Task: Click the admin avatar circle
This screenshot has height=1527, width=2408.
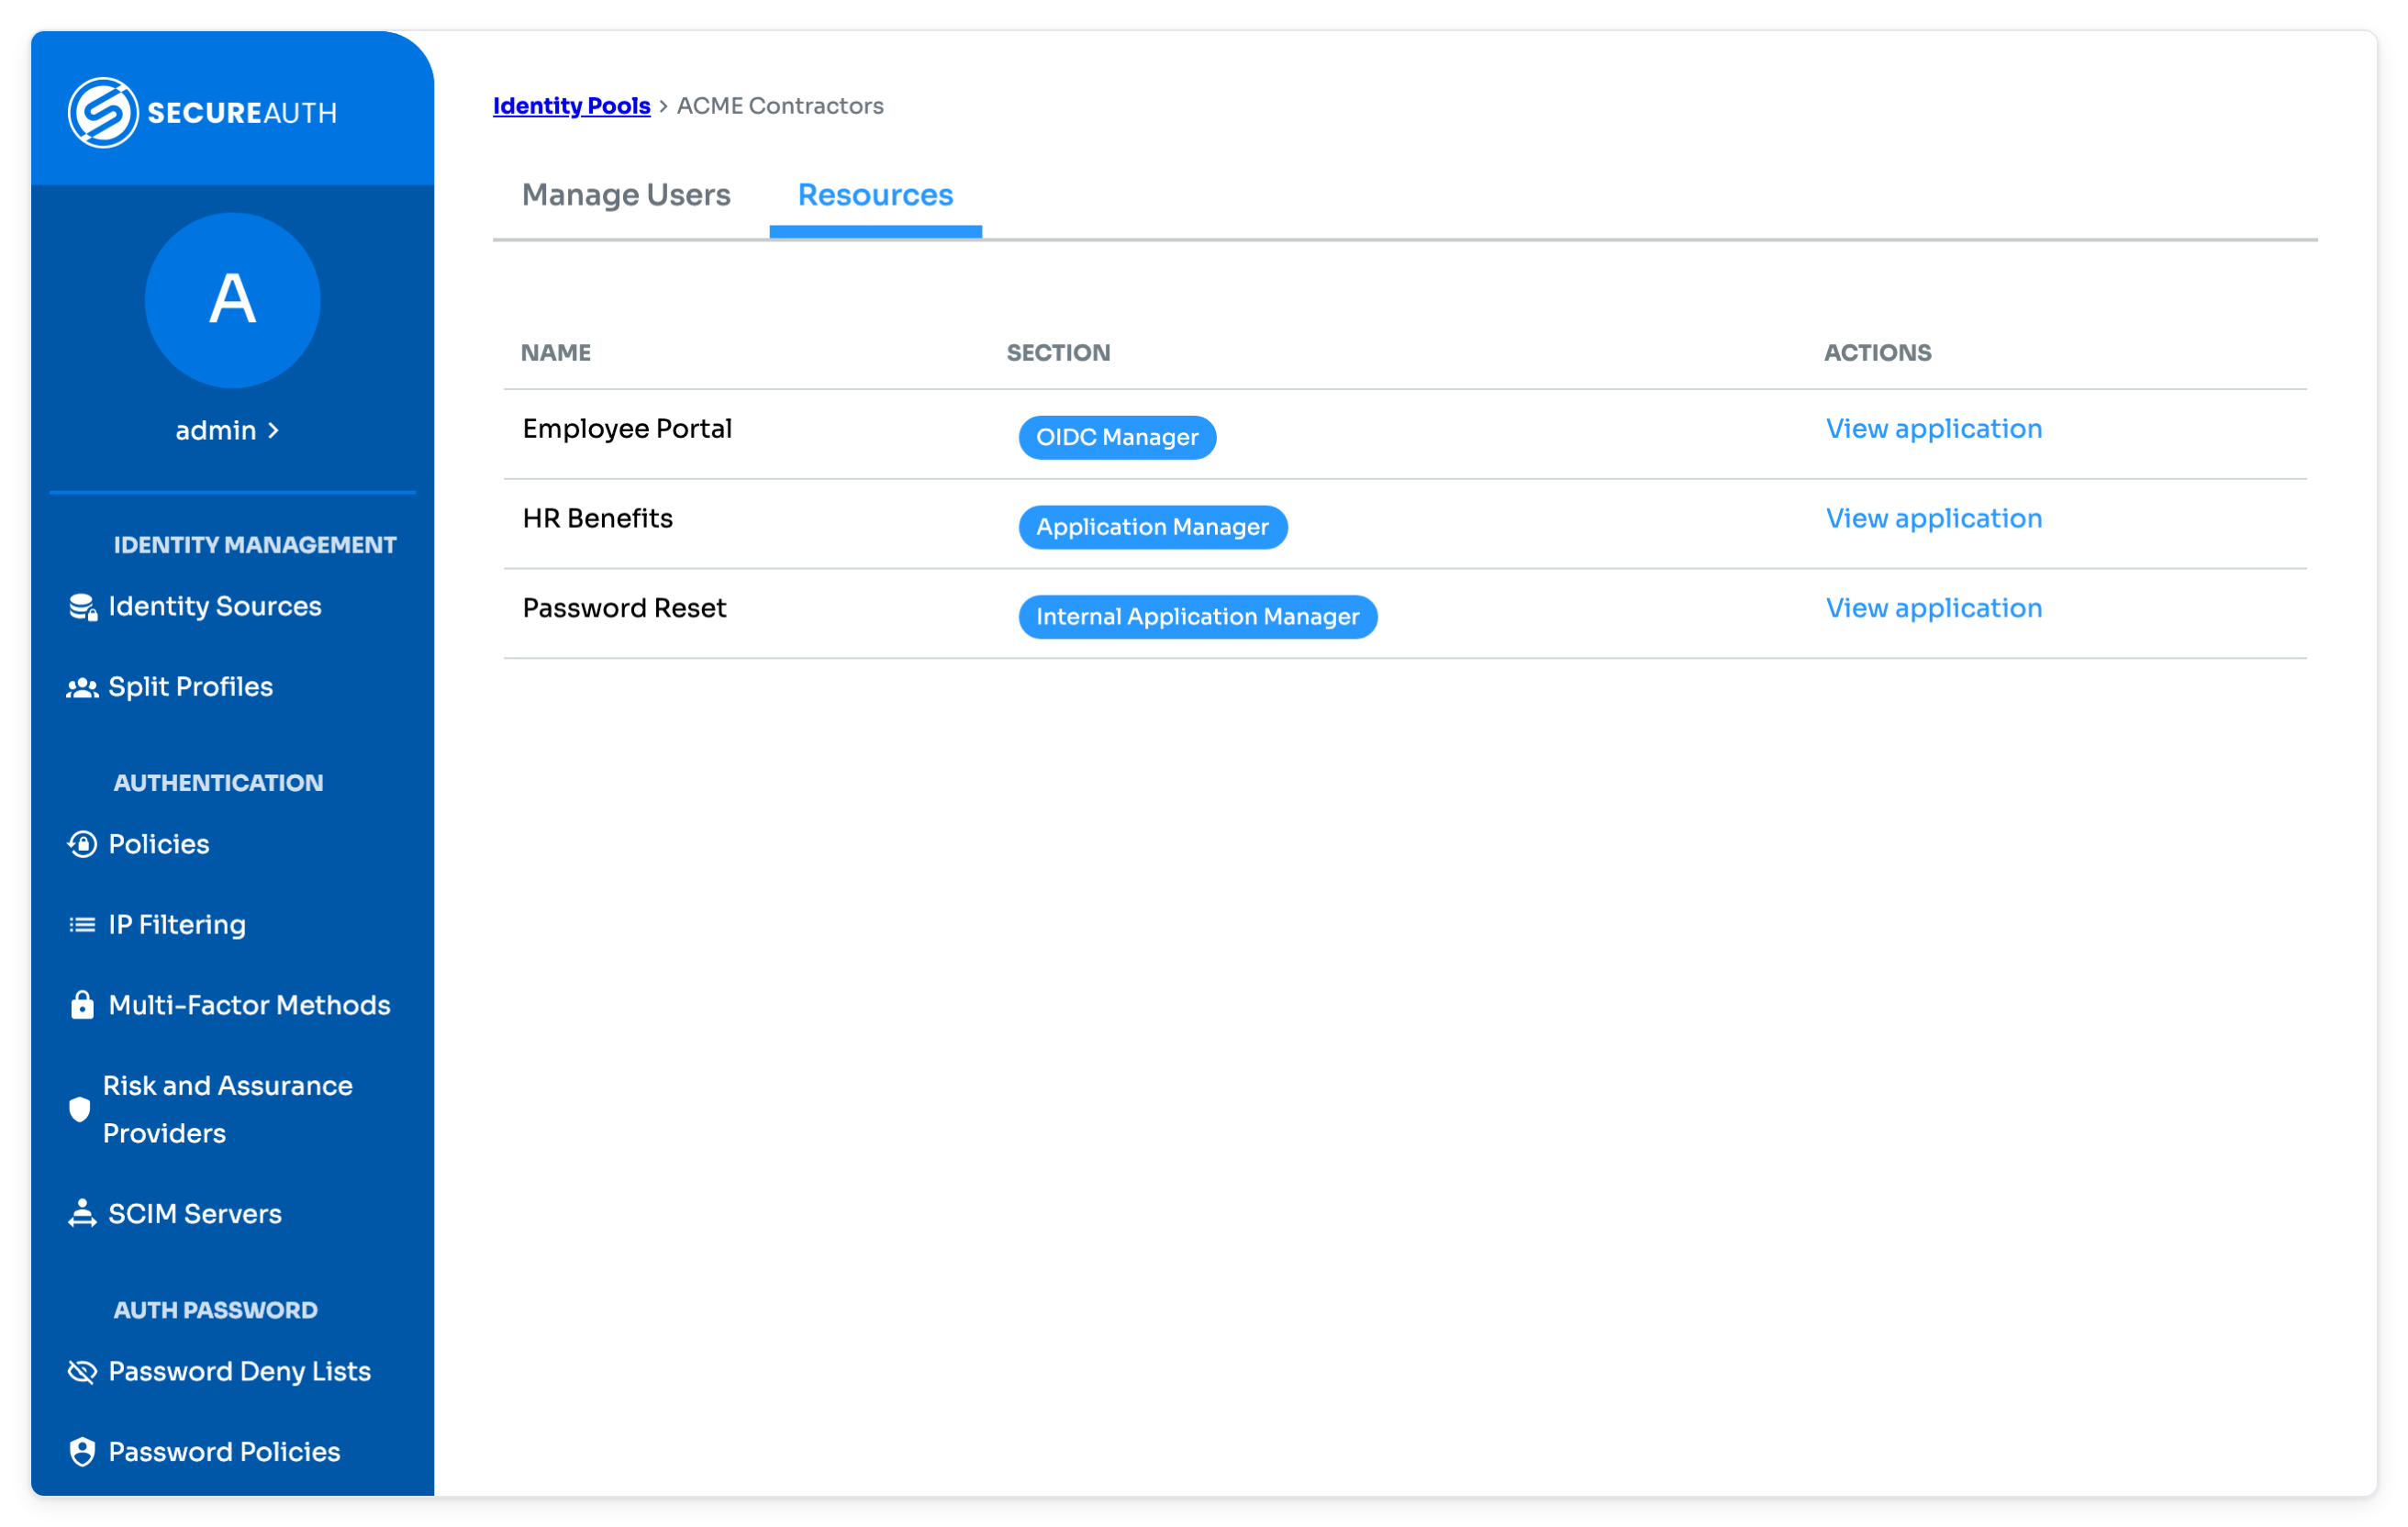Action: [232, 300]
